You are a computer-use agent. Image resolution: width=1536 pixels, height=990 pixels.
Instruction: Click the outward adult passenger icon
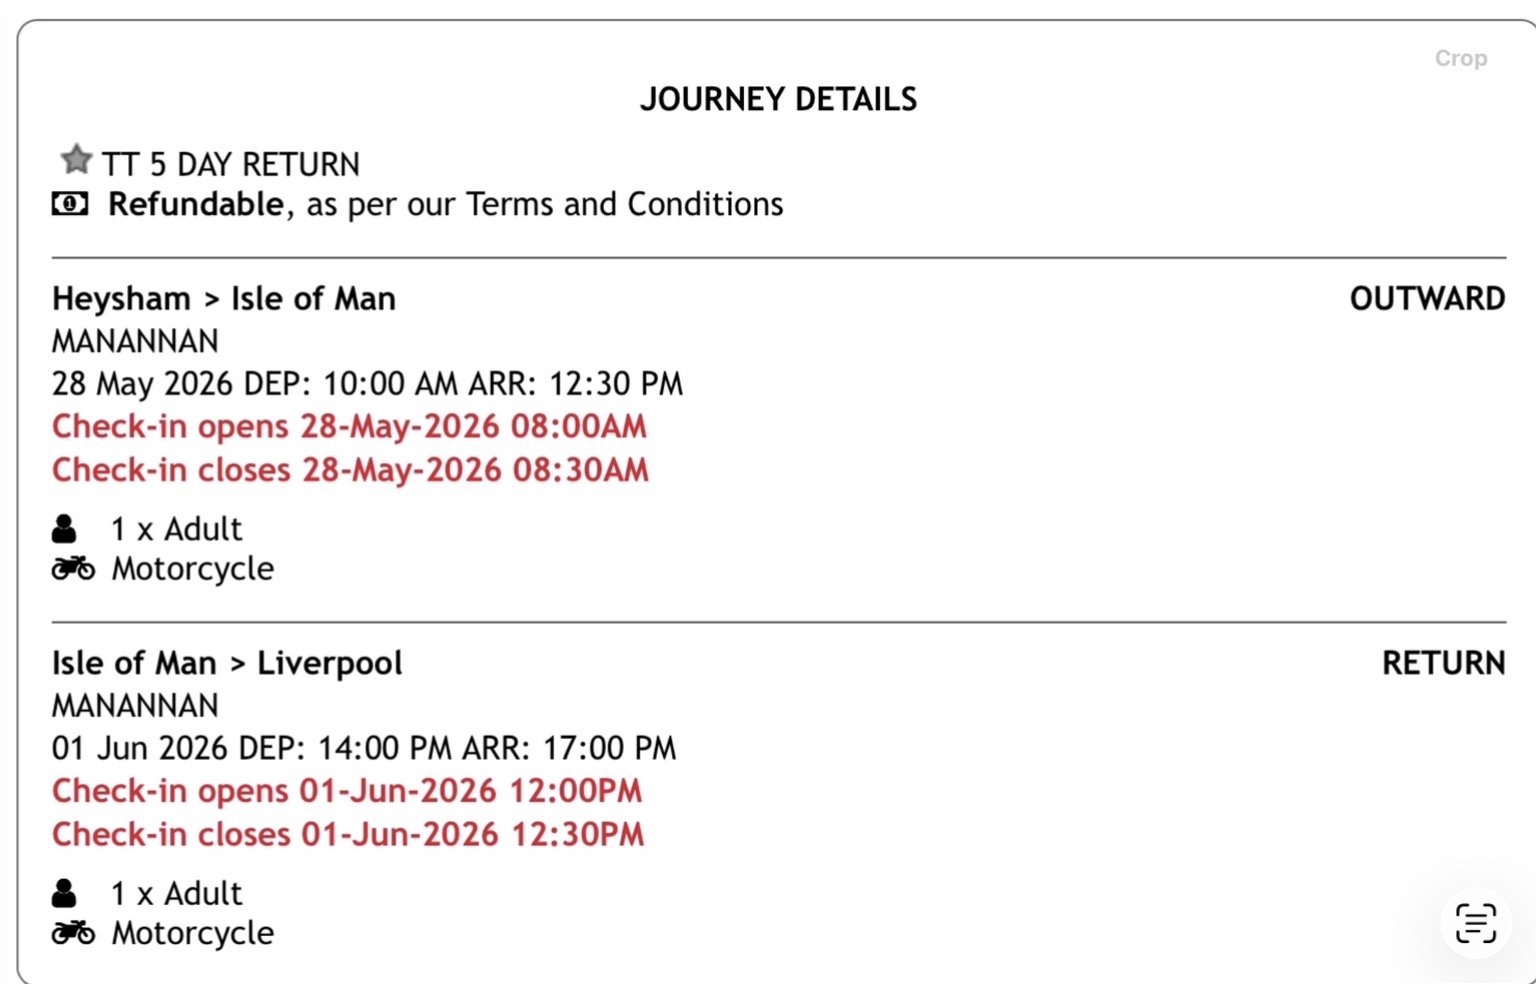point(64,529)
